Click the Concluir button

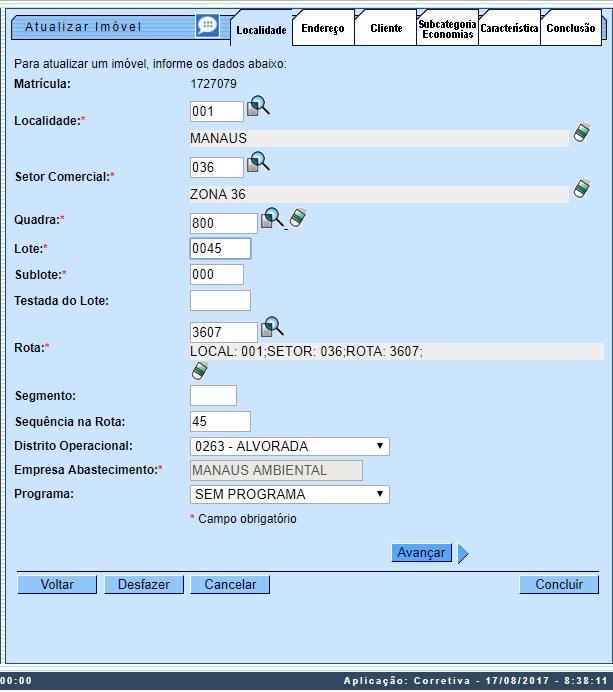coord(558,584)
